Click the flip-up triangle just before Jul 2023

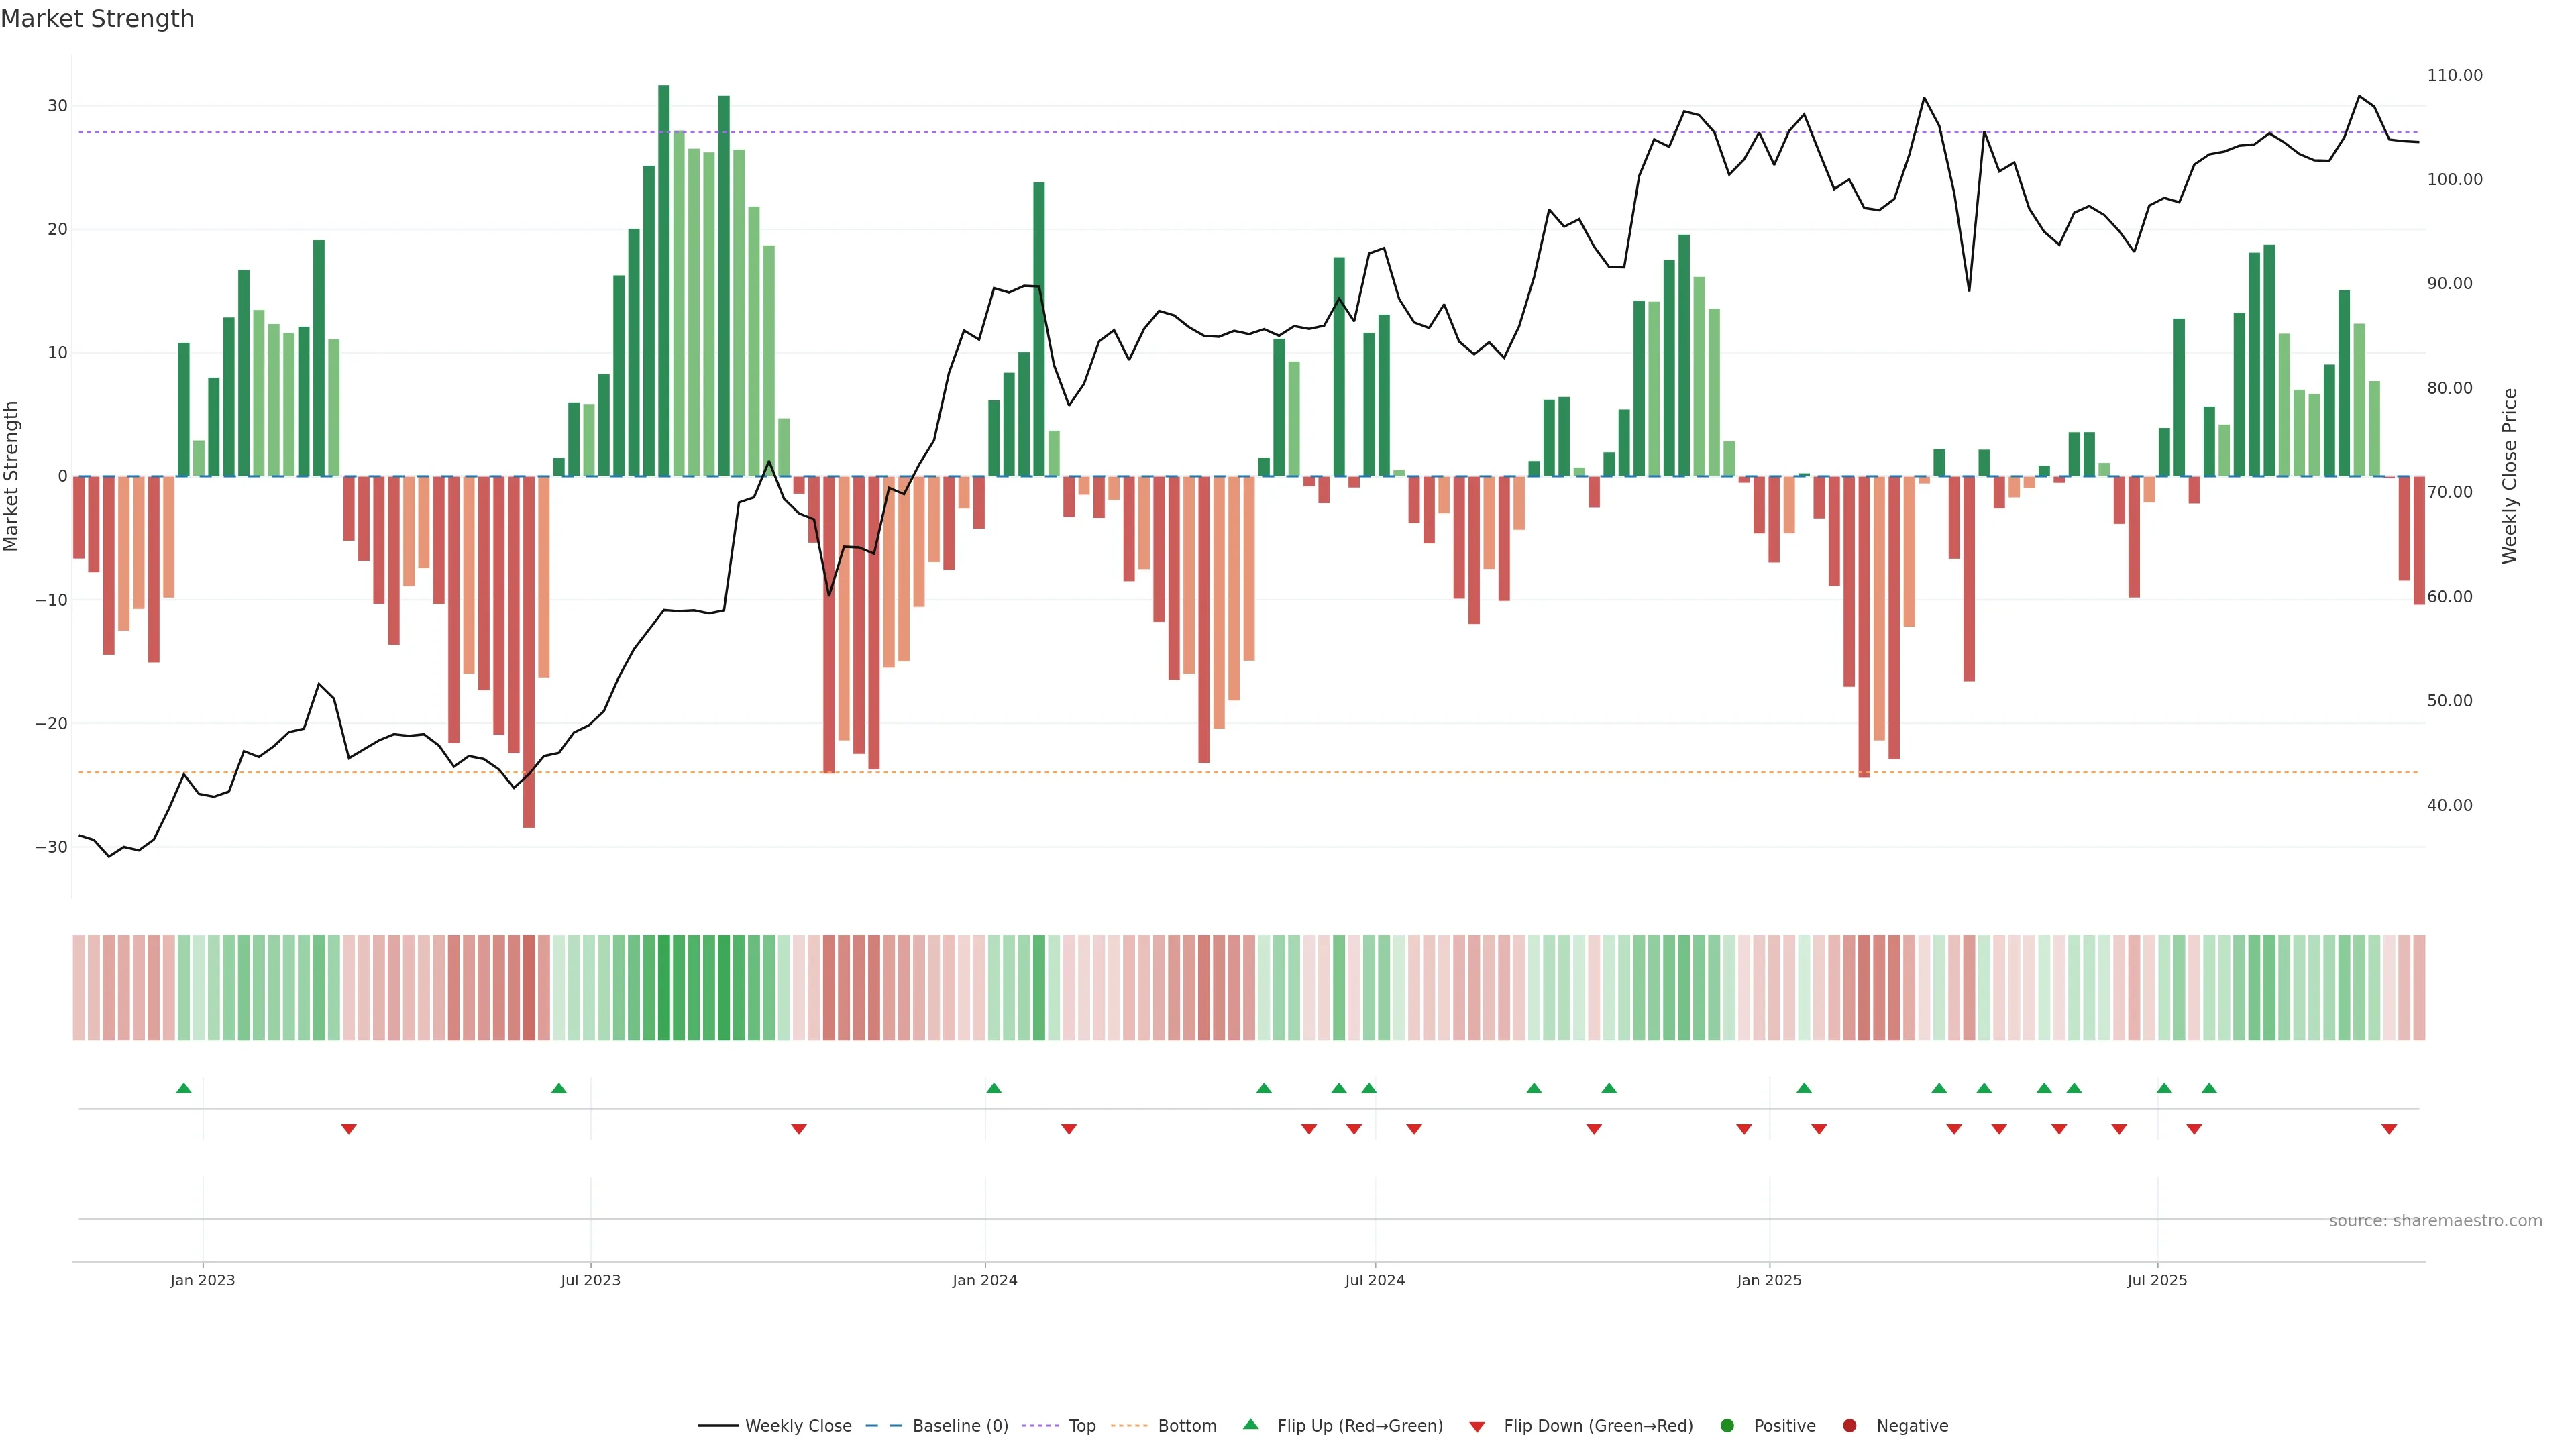[x=559, y=1088]
